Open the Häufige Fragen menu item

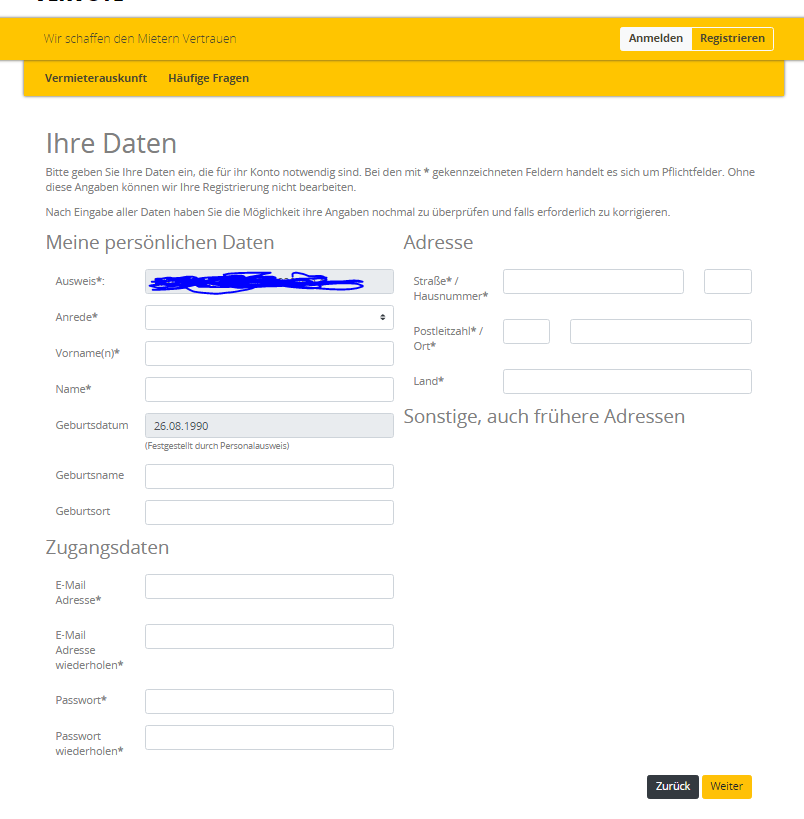coord(208,78)
